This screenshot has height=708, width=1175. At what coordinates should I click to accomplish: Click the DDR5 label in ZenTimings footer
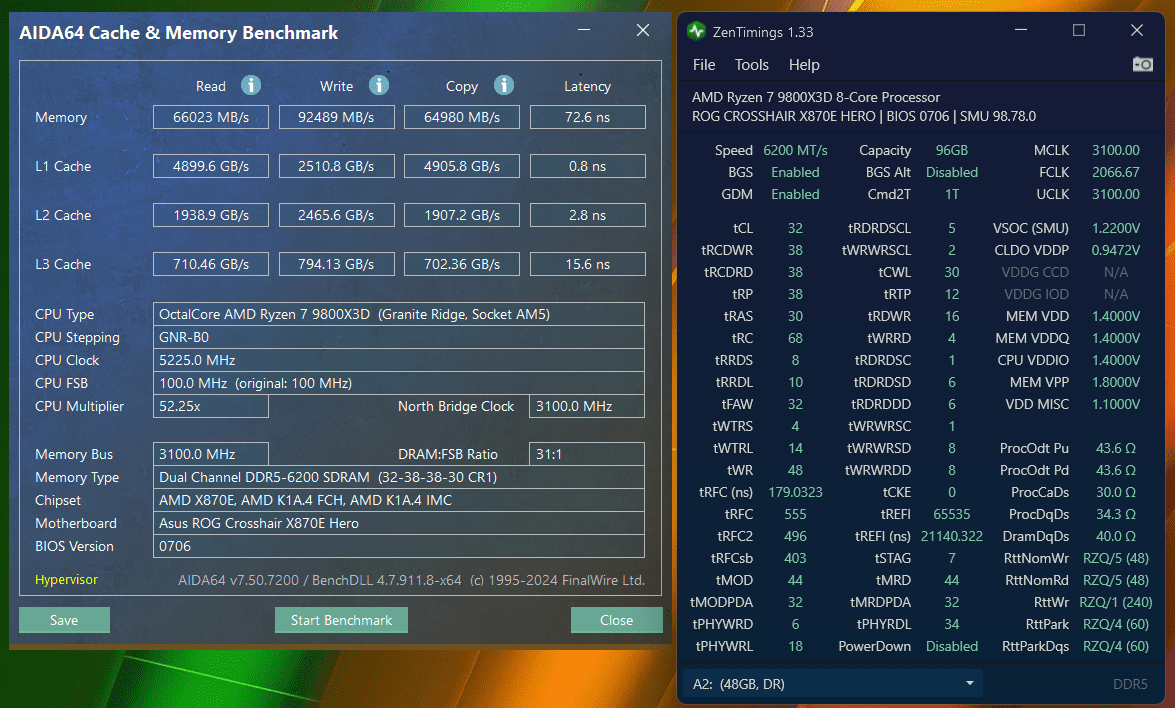pyautogui.click(x=1130, y=684)
